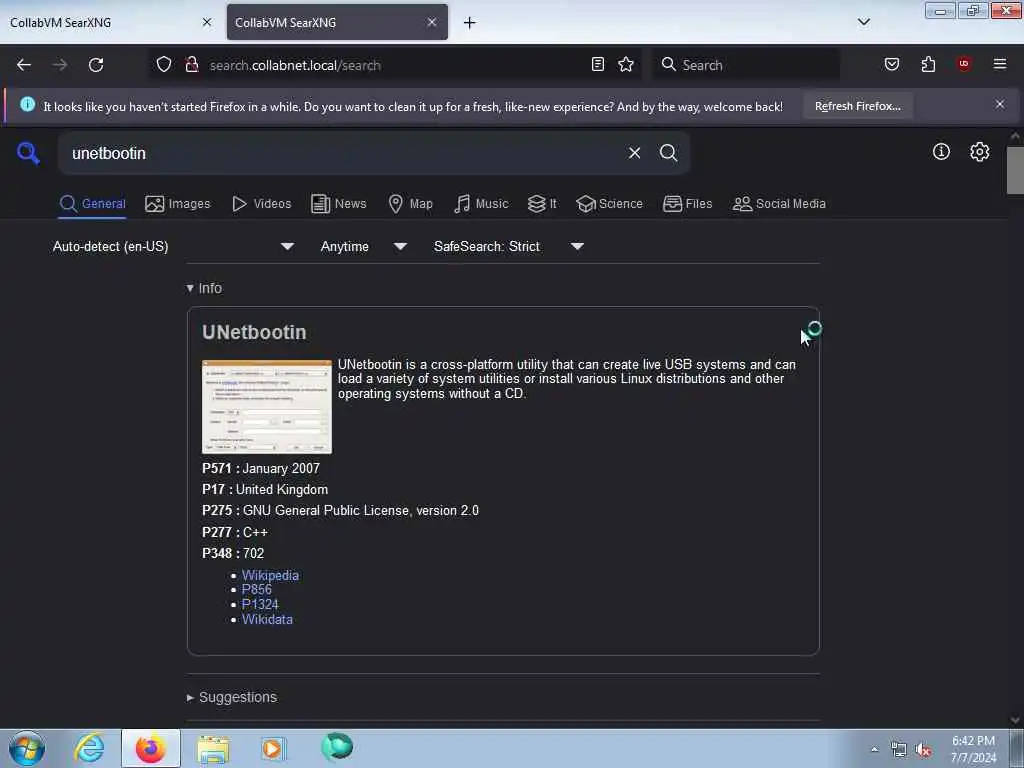List all tabs with the chevron

tap(863, 22)
